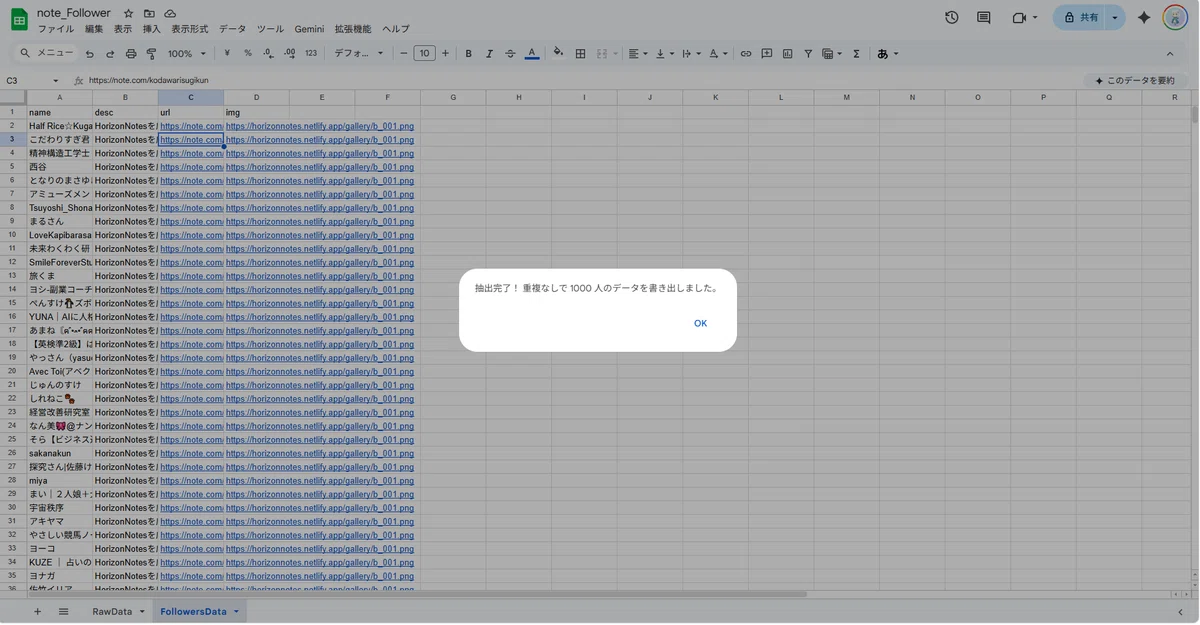
Task: Select the paint format roller
Action: 151,54
